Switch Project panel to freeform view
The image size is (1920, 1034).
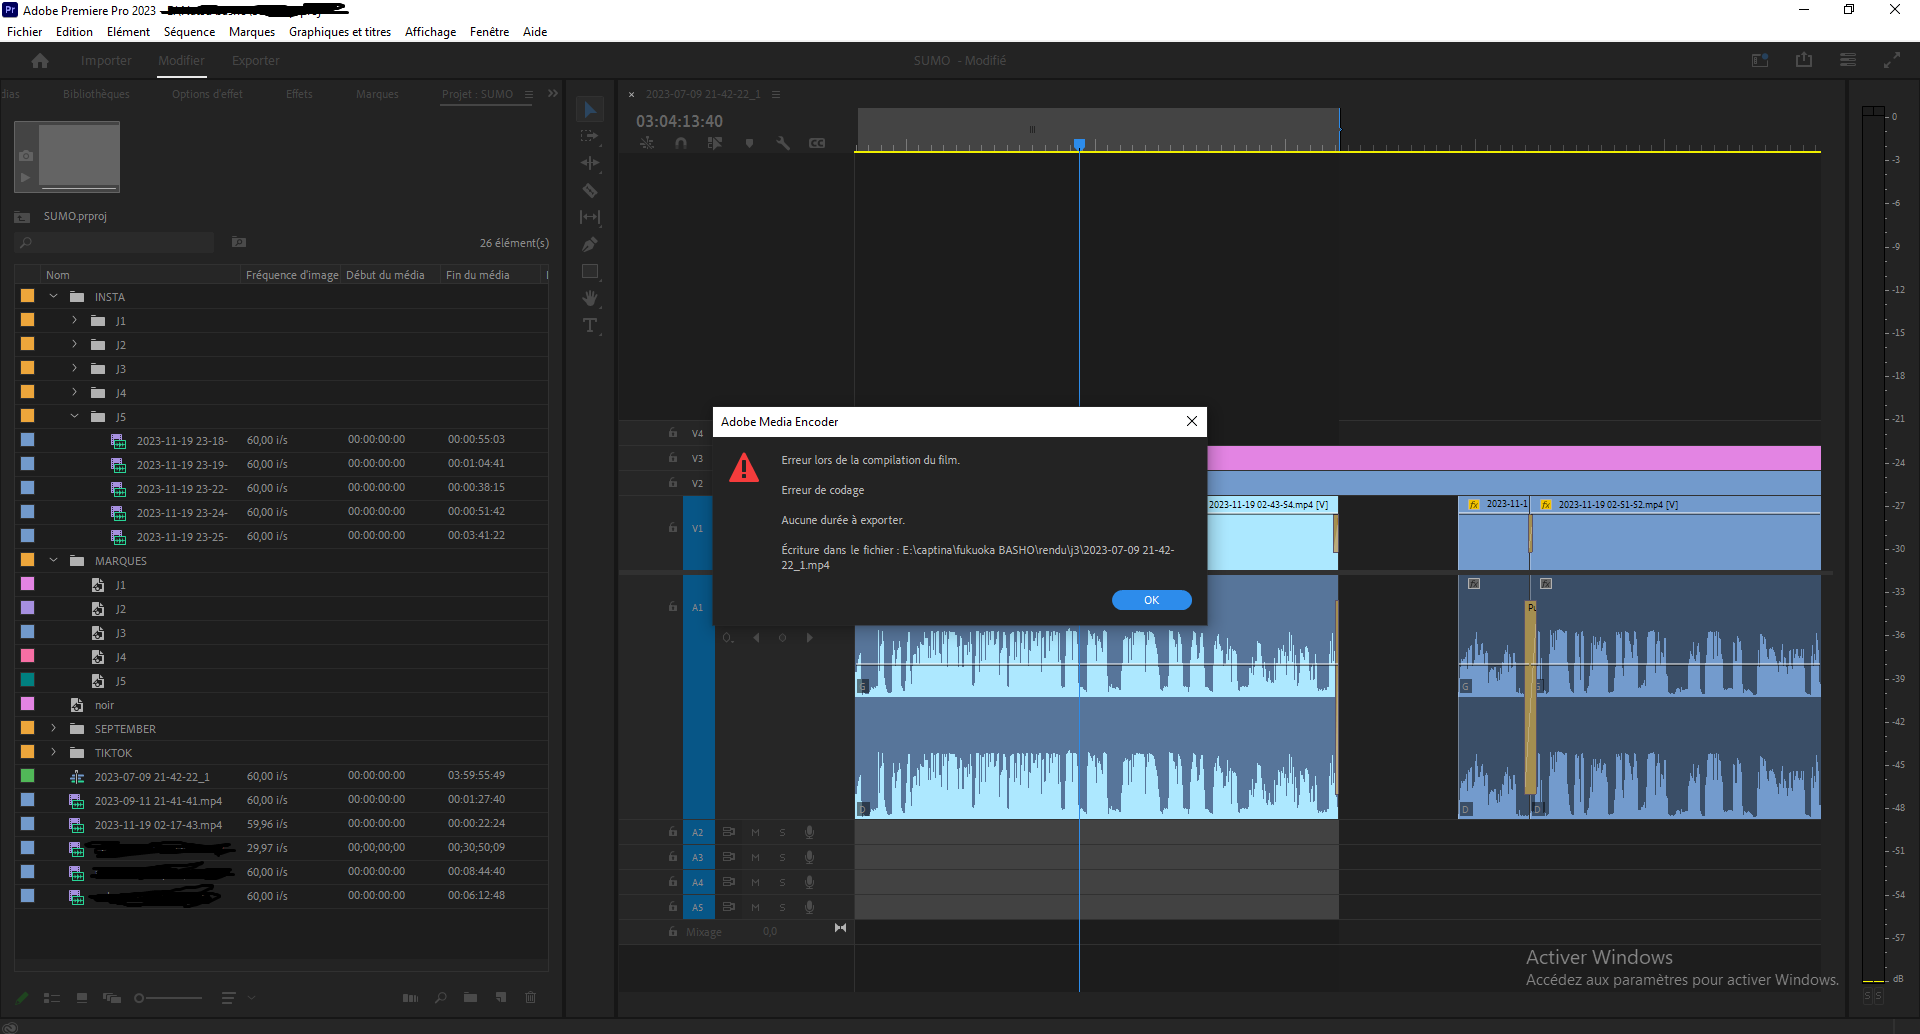tap(112, 998)
